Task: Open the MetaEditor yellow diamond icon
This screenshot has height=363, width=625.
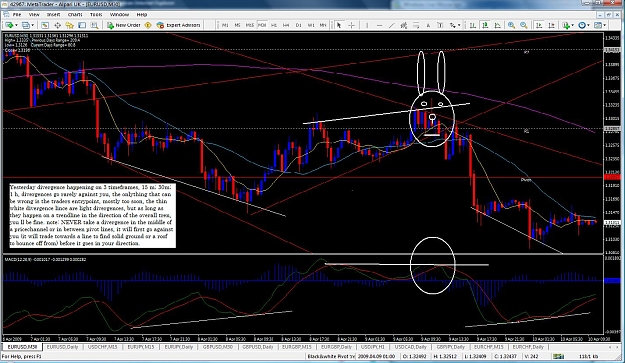Action: (148, 25)
